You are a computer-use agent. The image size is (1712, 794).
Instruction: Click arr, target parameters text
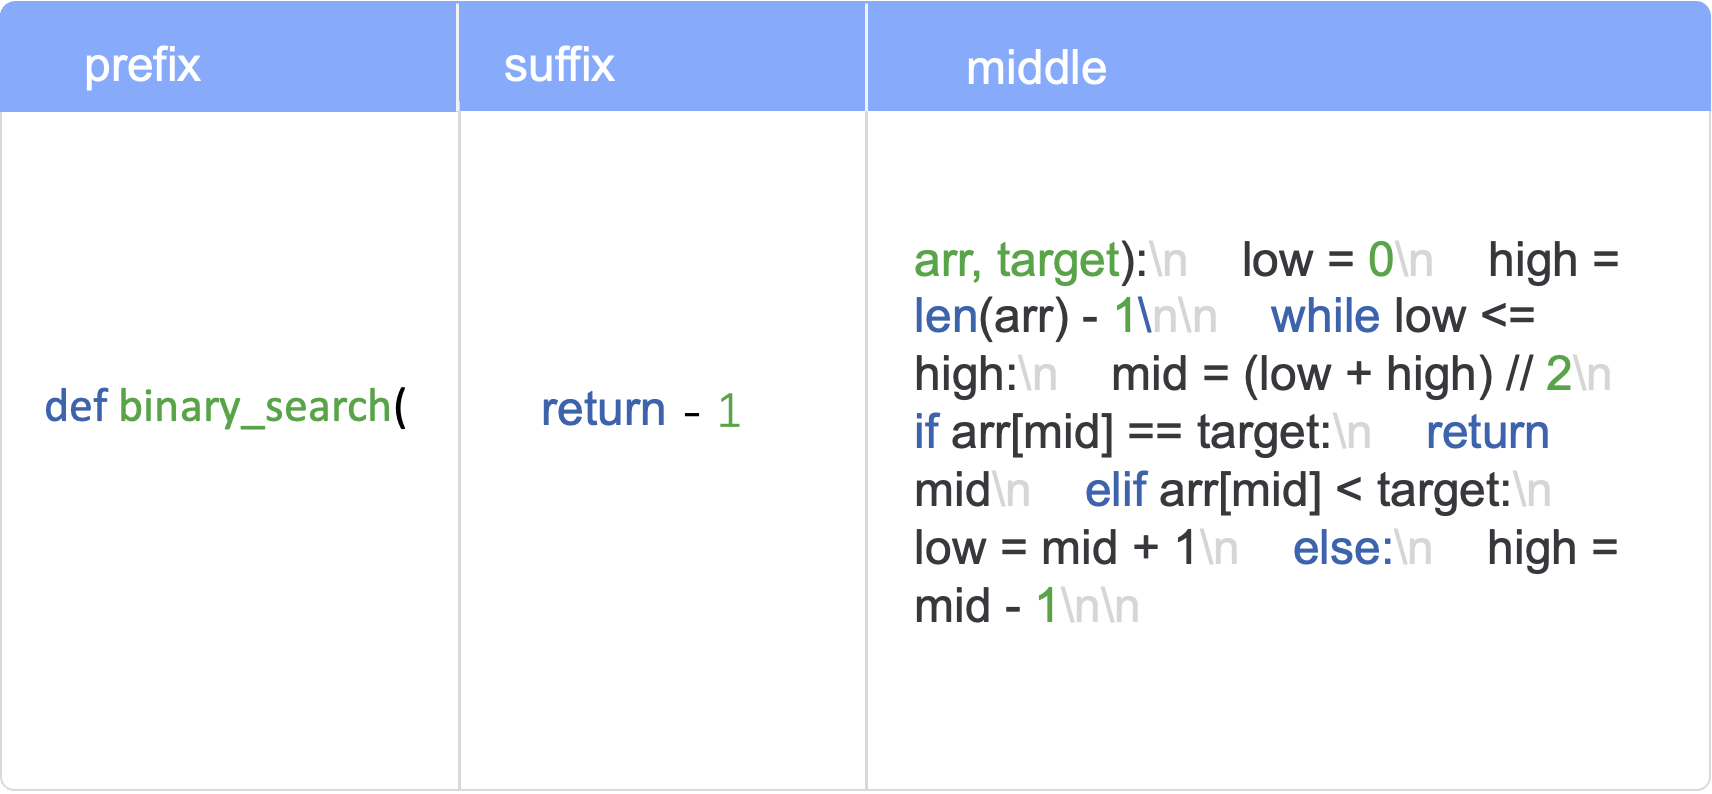tap(1017, 261)
